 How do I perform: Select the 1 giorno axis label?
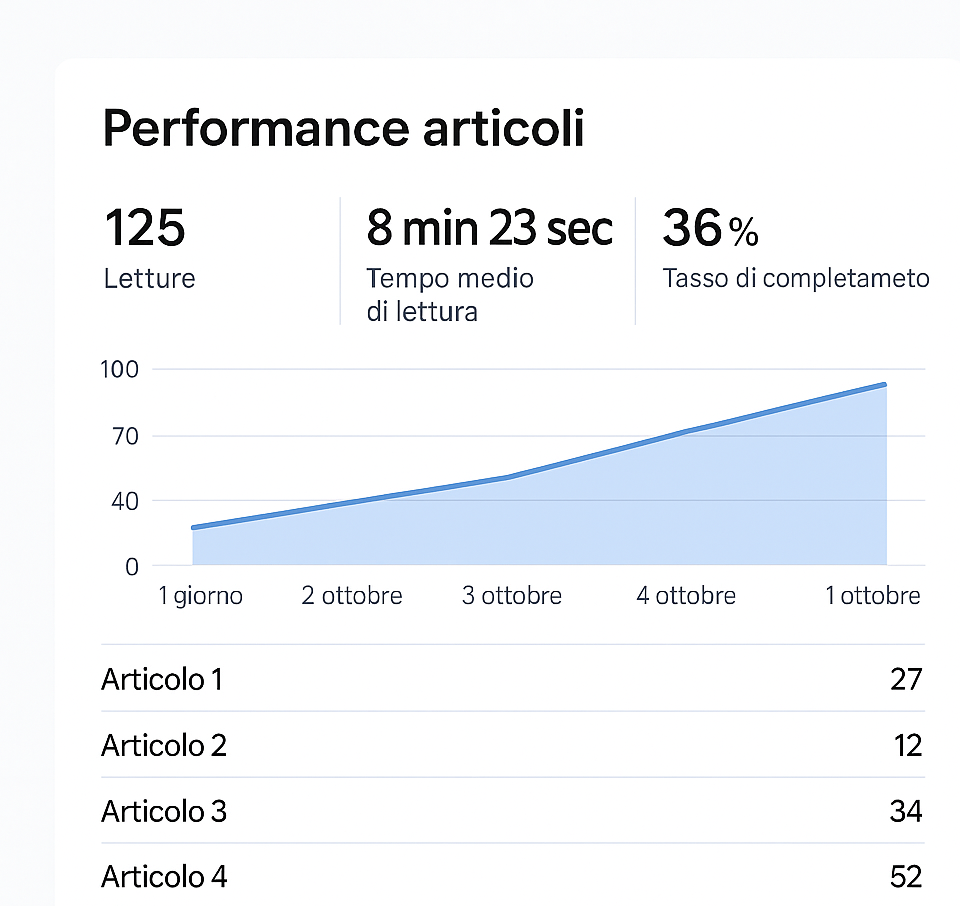click(x=201, y=596)
